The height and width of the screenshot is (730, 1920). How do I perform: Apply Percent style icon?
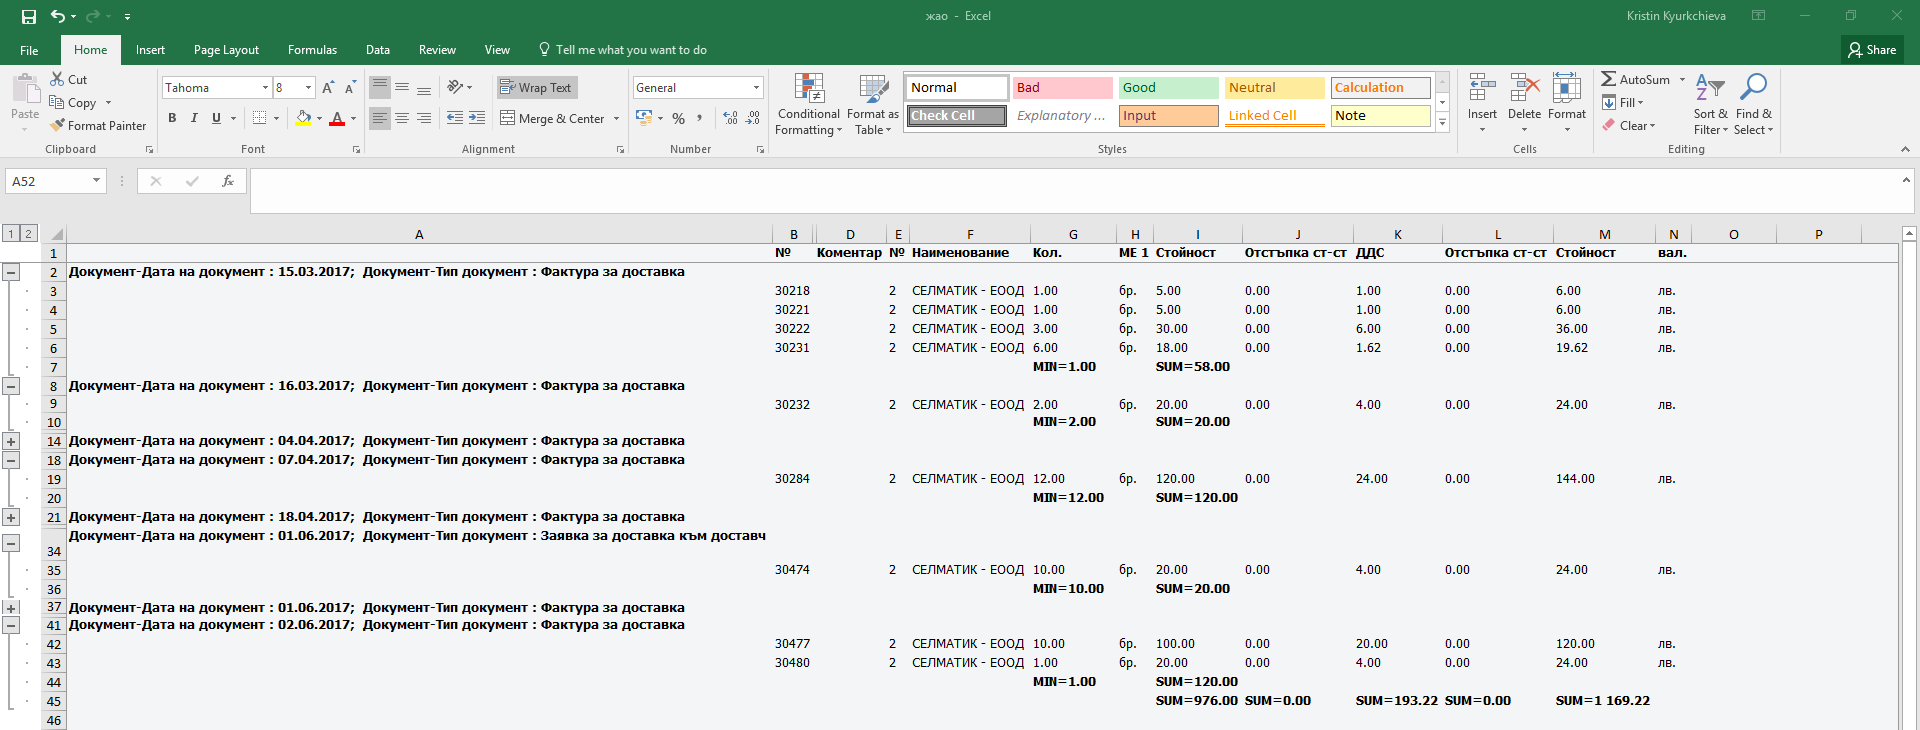click(x=679, y=118)
